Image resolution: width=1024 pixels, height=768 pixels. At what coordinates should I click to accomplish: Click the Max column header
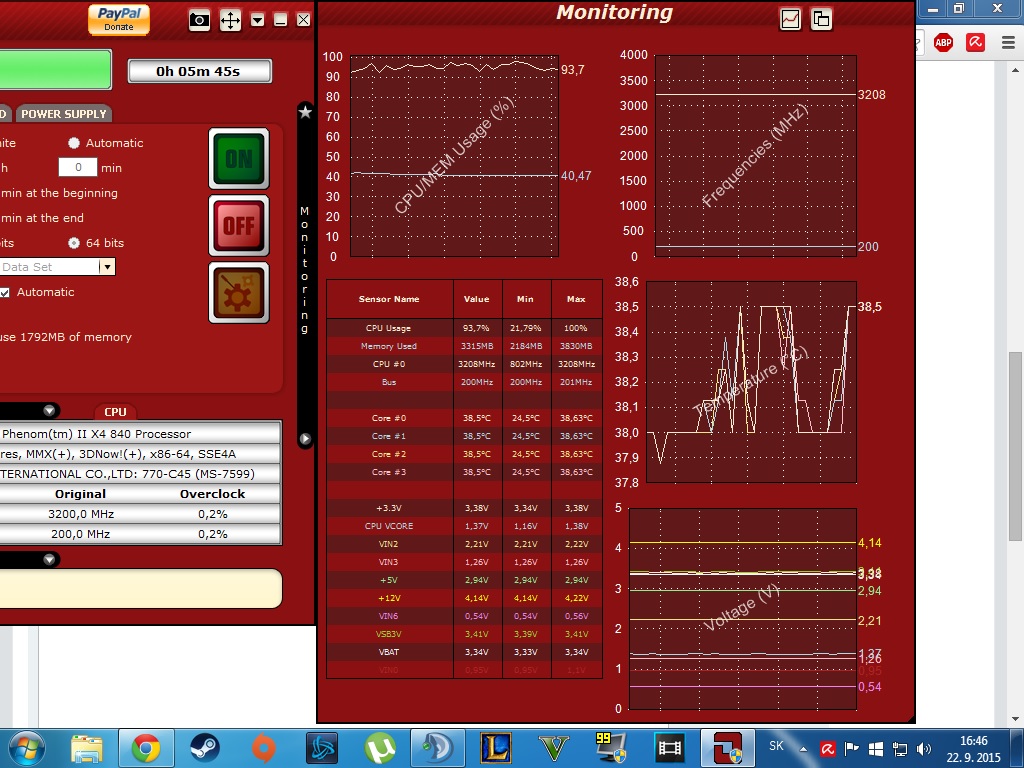tap(576, 299)
